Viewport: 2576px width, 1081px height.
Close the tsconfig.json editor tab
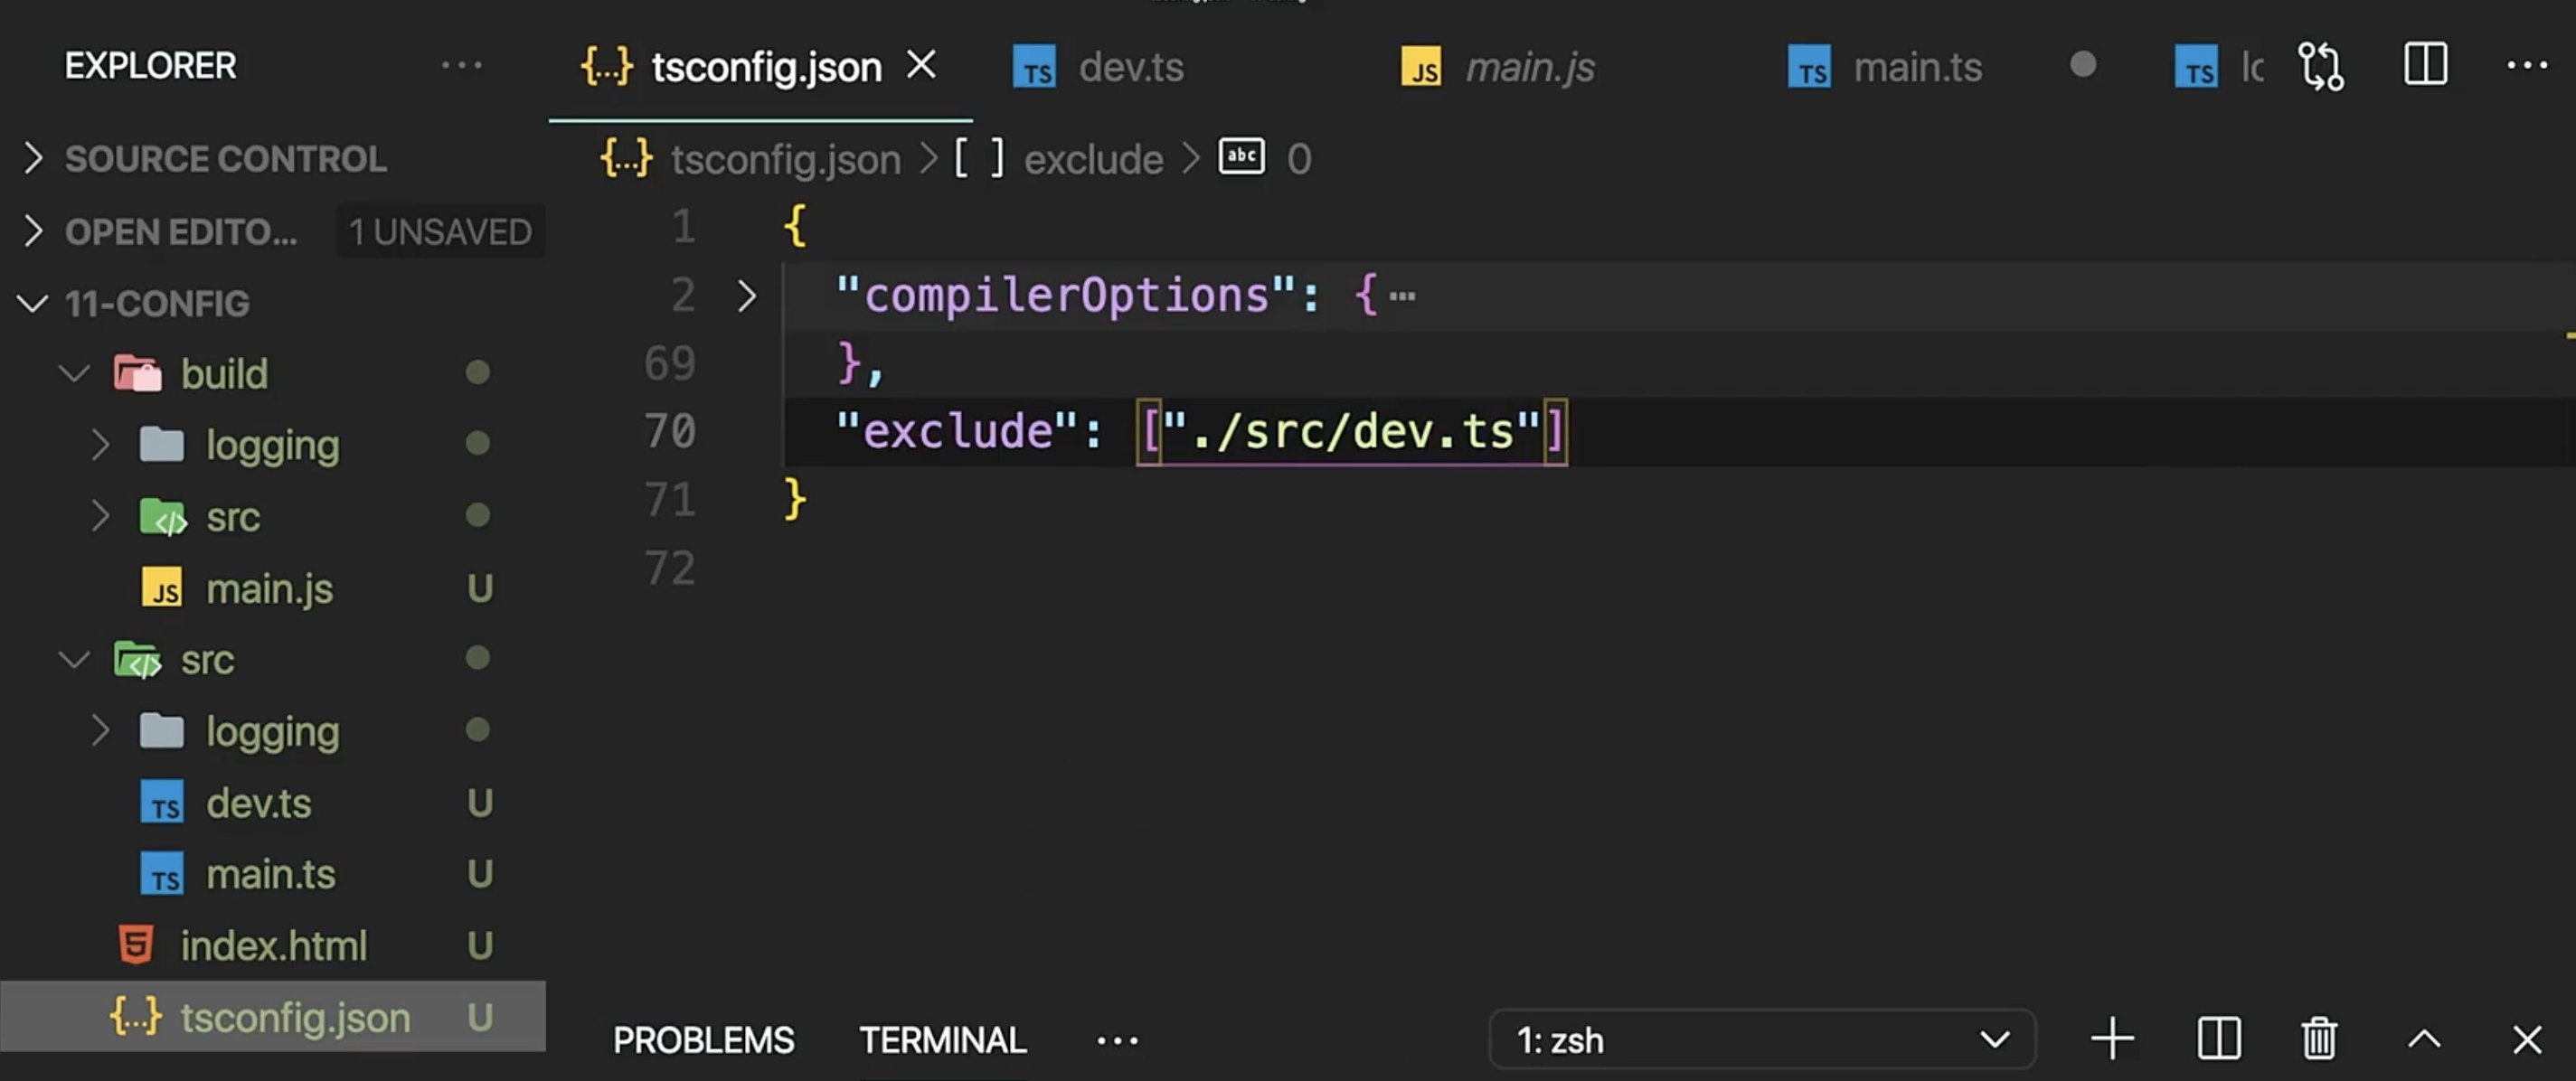[921, 66]
